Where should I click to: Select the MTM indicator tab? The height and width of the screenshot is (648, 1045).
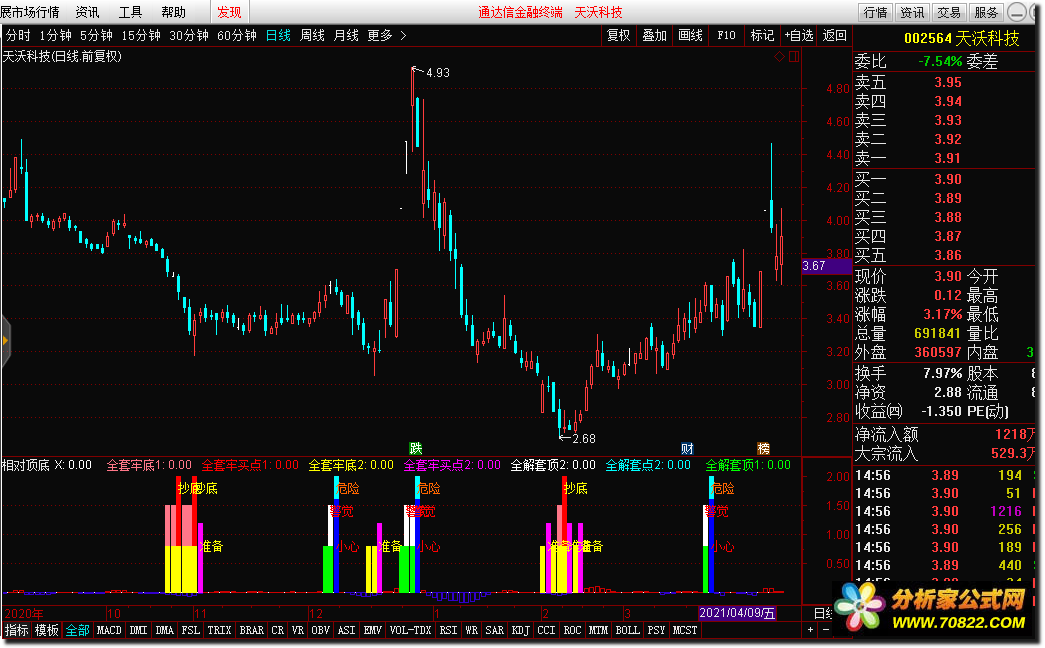click(x=598, y=630)
